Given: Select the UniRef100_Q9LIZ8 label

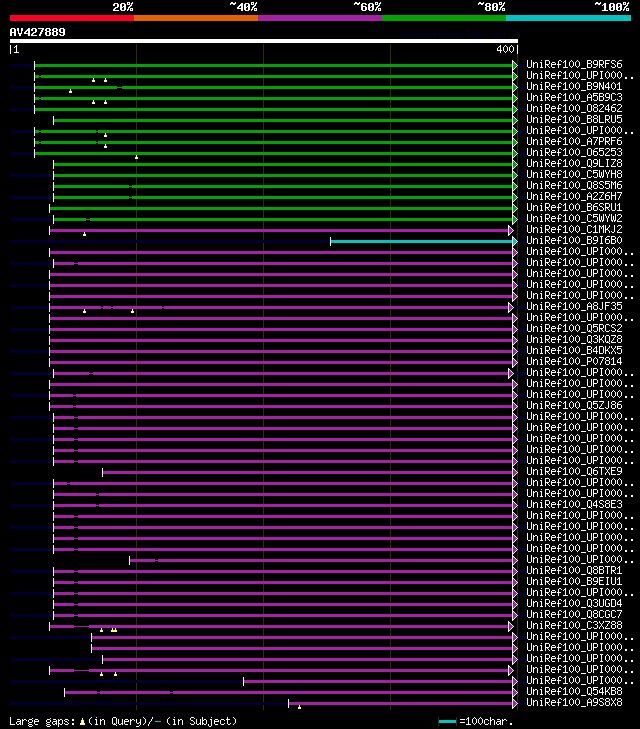Looking at the screenshot, I should pyautogui.click(x=574, y=163).
